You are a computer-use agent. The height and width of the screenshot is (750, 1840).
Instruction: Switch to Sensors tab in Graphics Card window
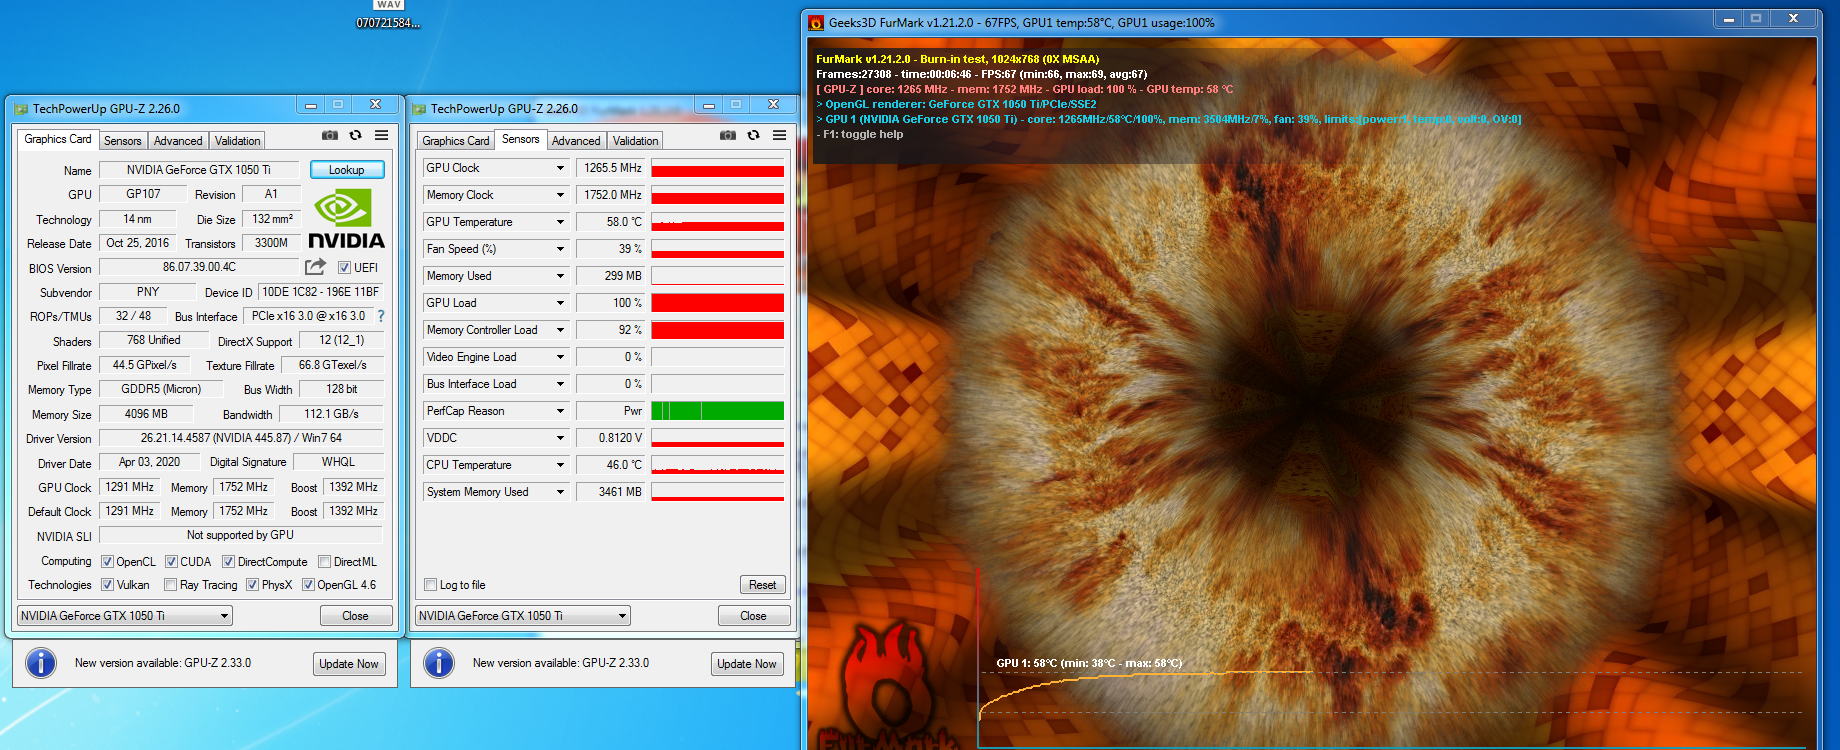coord(122,141)
